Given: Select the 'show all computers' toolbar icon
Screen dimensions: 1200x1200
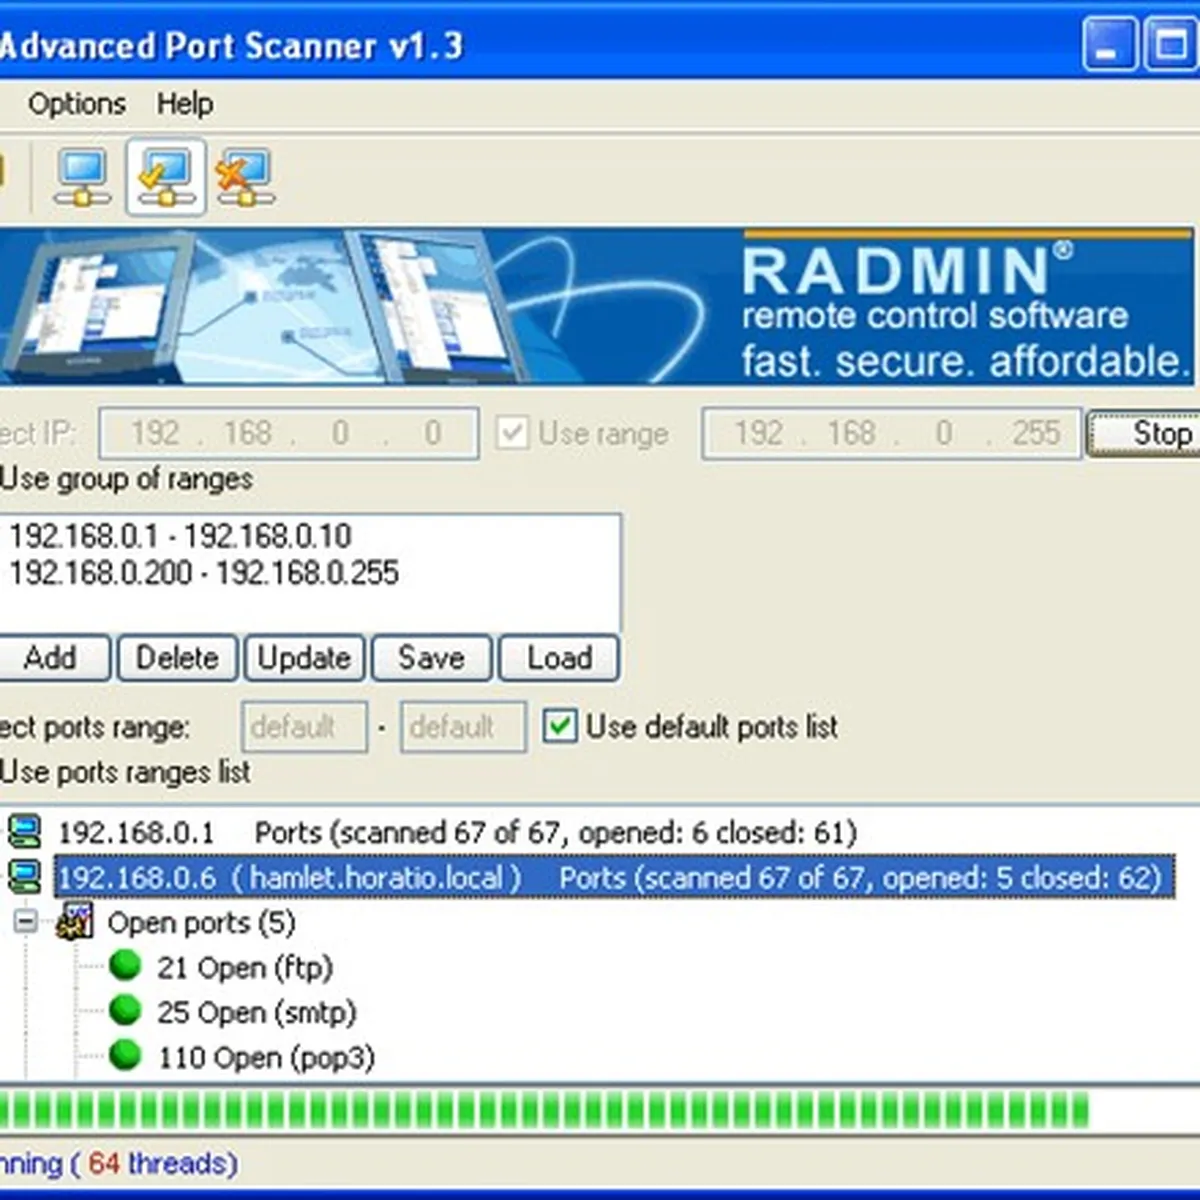Looking at the screenshot, I should click(83, 176).
